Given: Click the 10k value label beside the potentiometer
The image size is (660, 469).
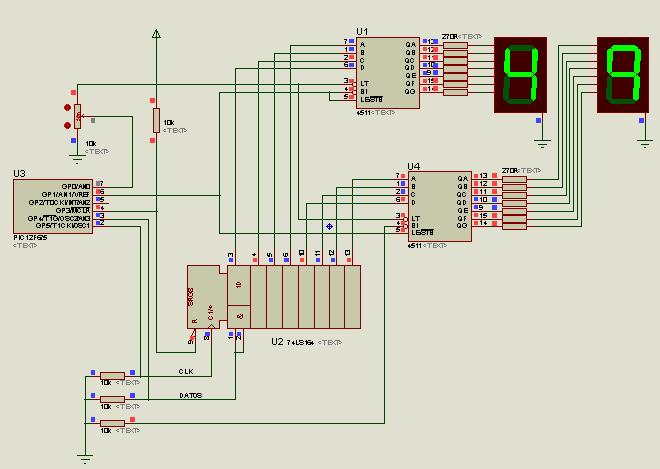Looking at the screenshot, I should [91, 144].
